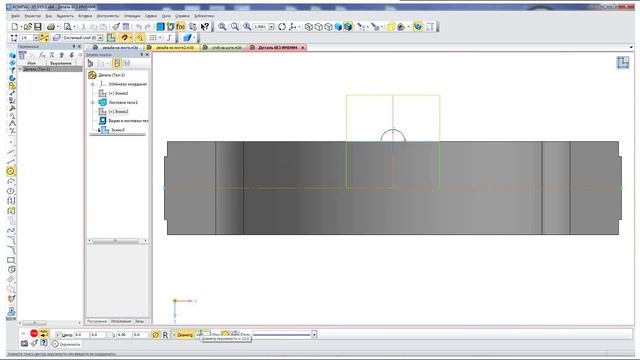Select the last sketch item in tree
640x360 pixels.
coord(113,130)
